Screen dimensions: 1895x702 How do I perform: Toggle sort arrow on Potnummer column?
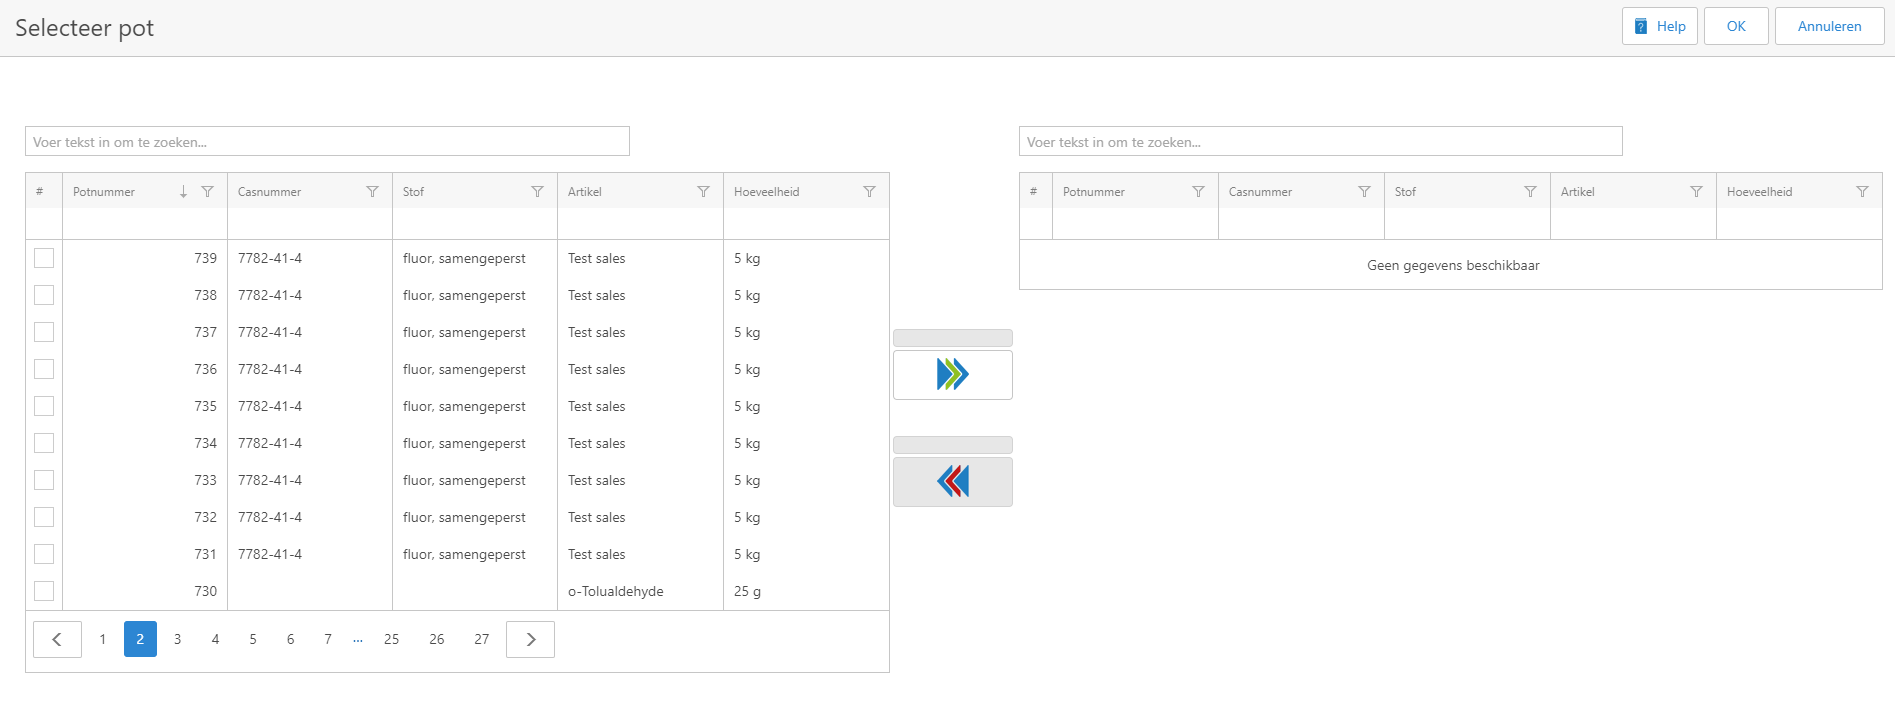183,192
